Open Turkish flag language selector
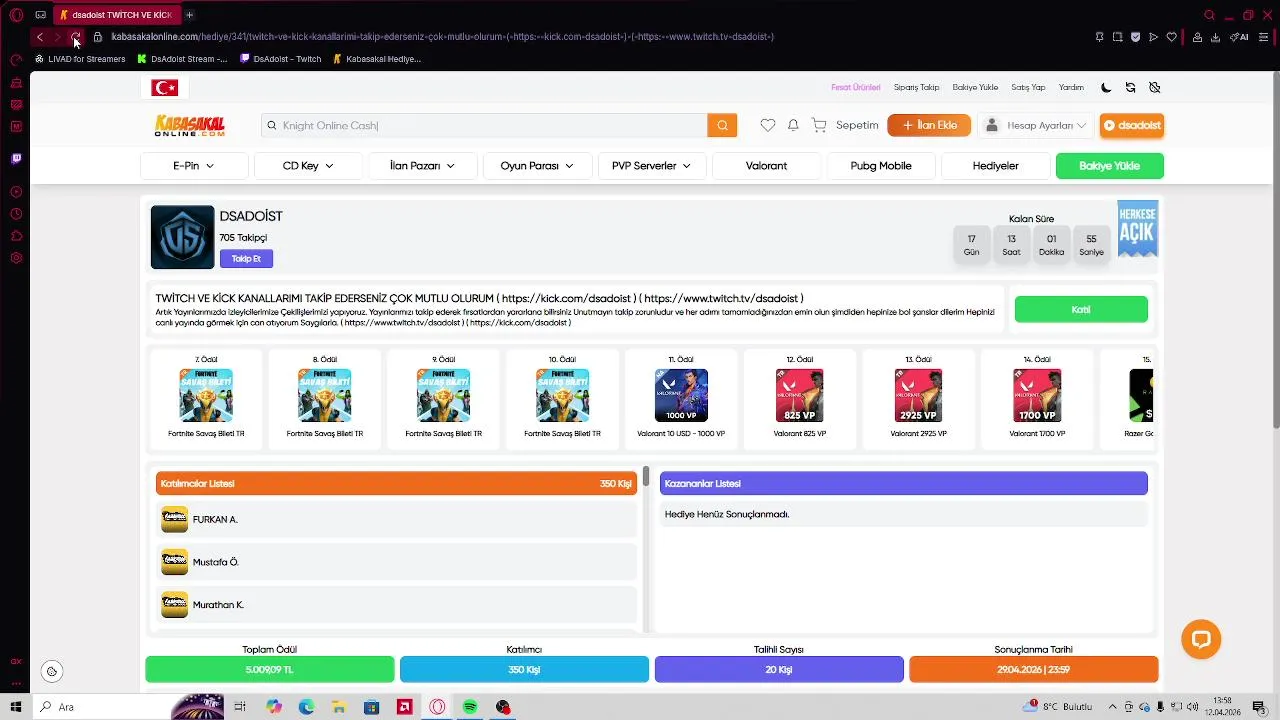This screenshot has width=1280, height=720. (x=165, y=88)
